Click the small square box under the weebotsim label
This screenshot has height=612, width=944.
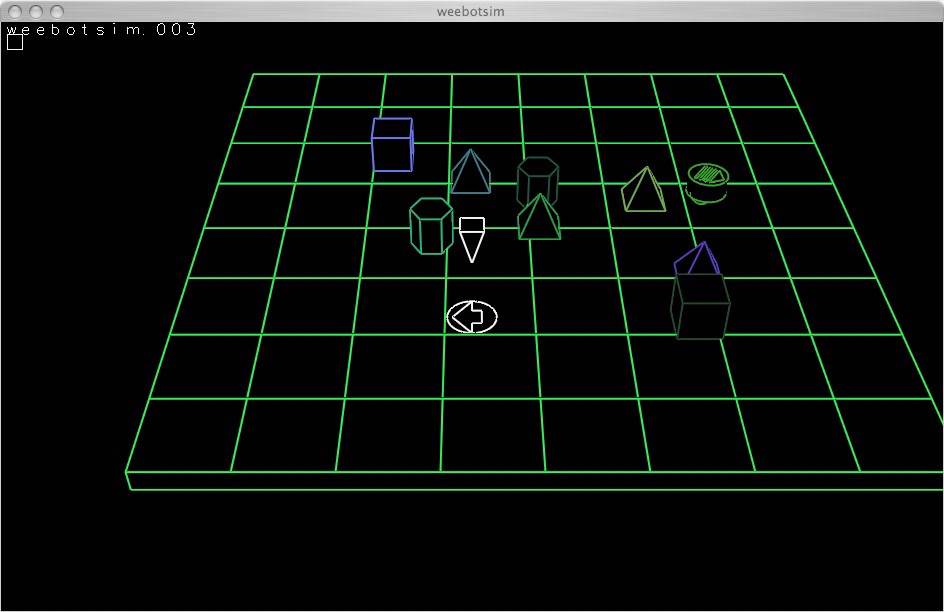coord(15,42)
